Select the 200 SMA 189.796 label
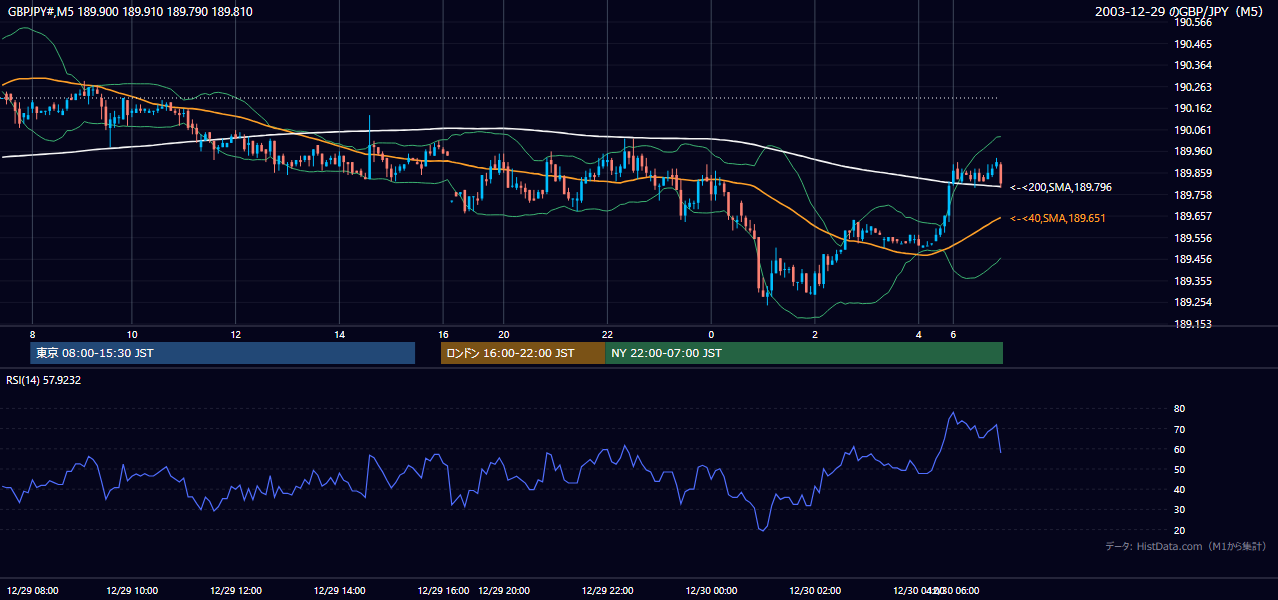 (x=1061, y=187)
